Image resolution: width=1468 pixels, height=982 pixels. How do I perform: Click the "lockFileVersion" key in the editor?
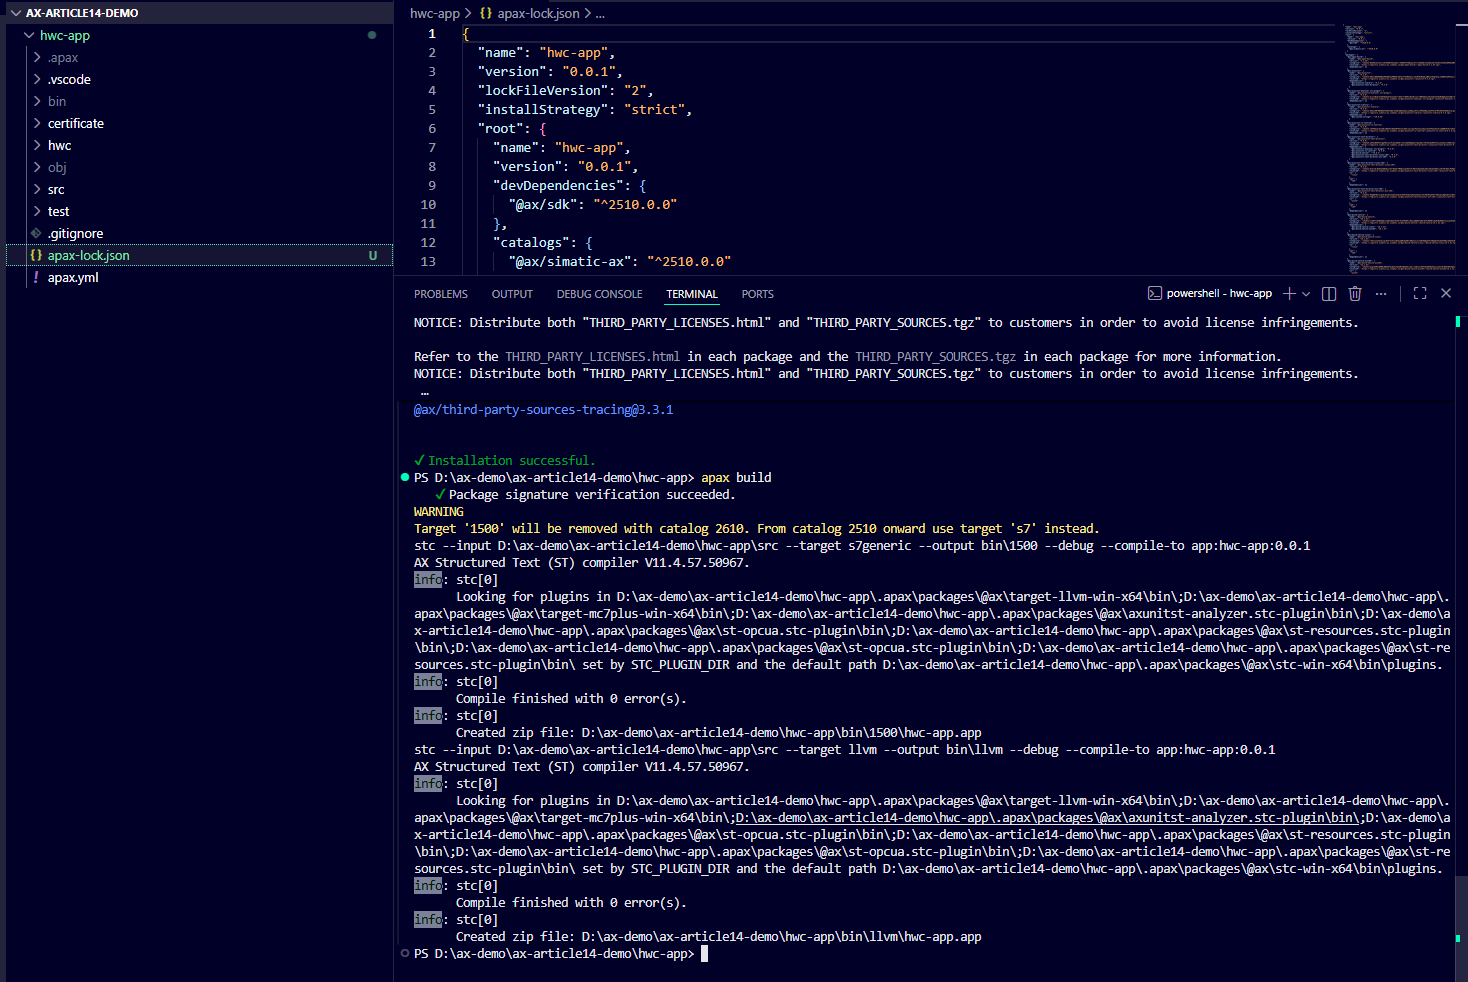(x=547, y=90)
